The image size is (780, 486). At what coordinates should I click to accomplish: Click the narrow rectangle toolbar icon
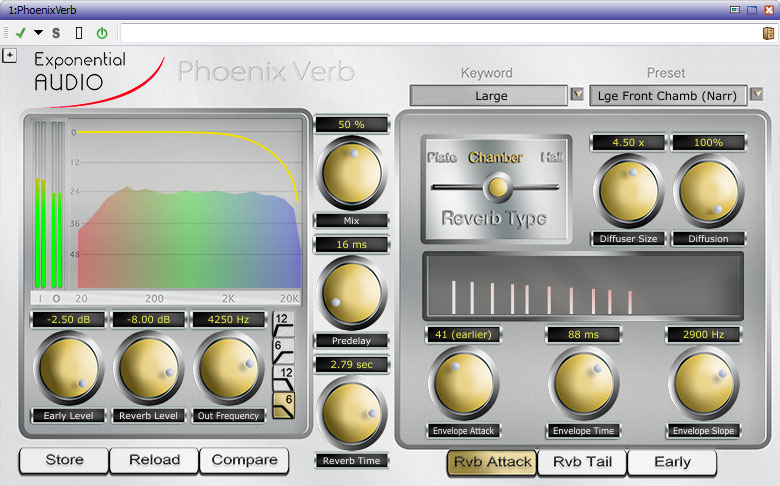[x=79, y=33]
